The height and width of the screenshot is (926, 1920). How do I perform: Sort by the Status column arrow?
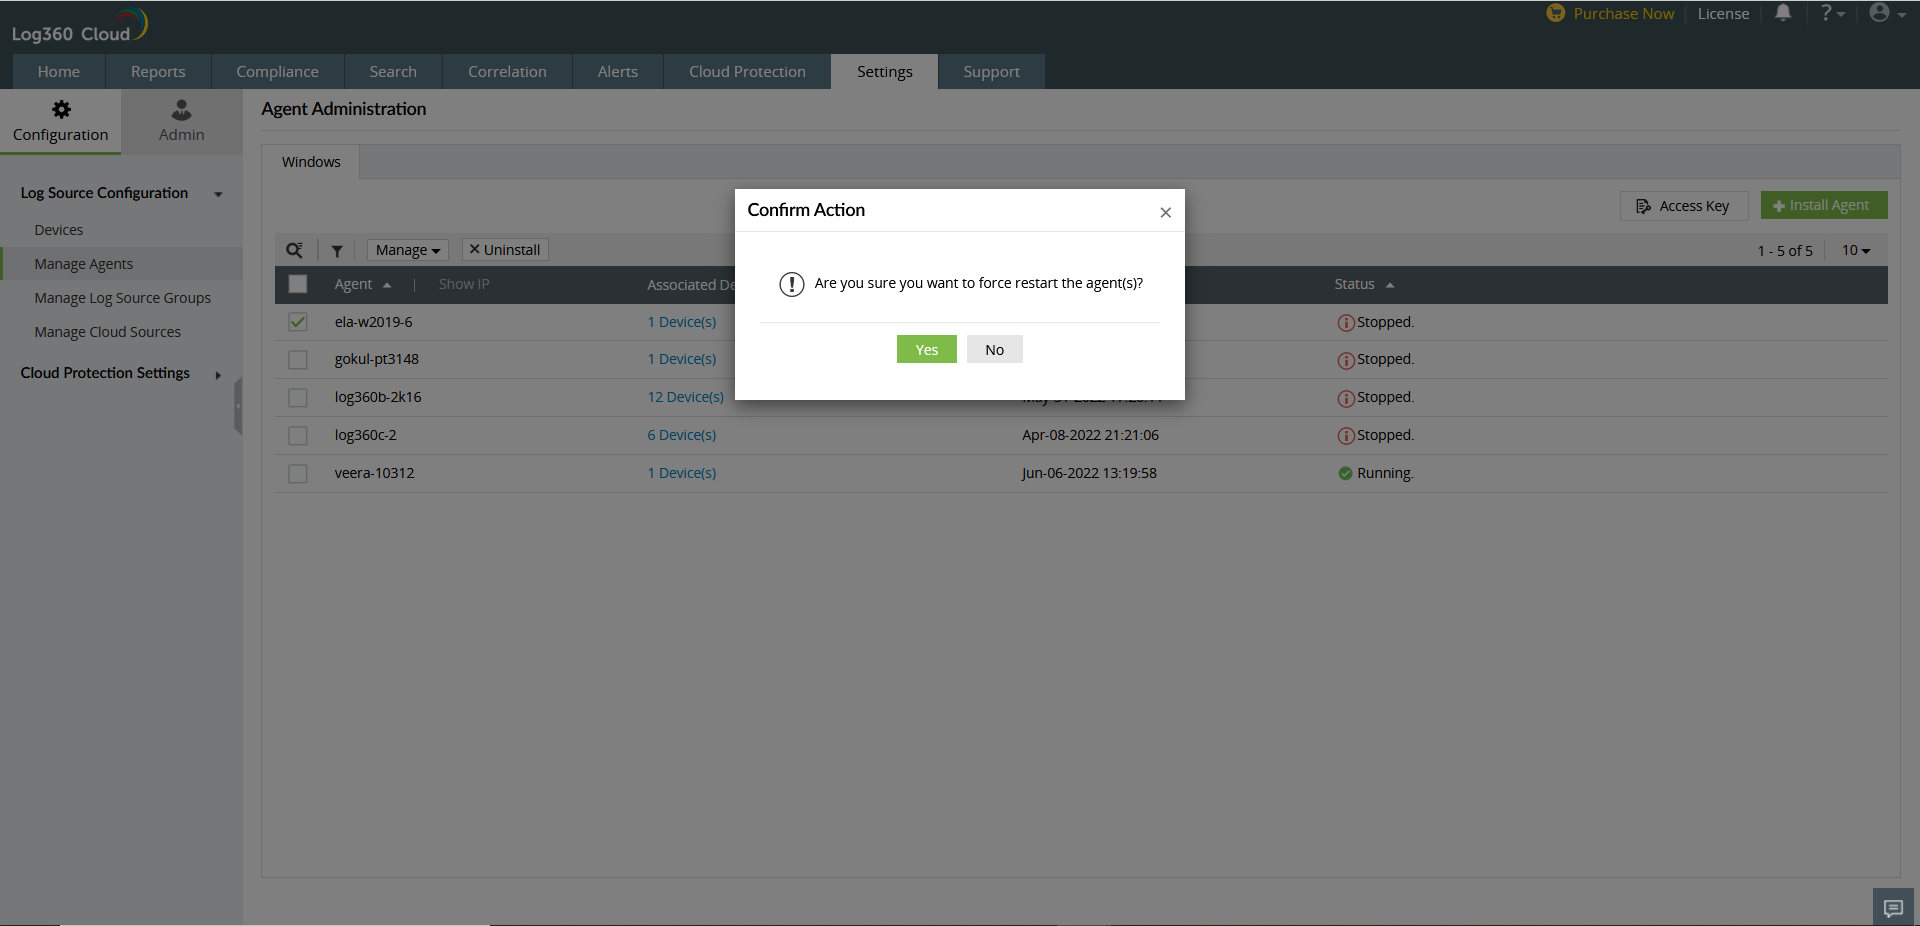(1390, 285)
